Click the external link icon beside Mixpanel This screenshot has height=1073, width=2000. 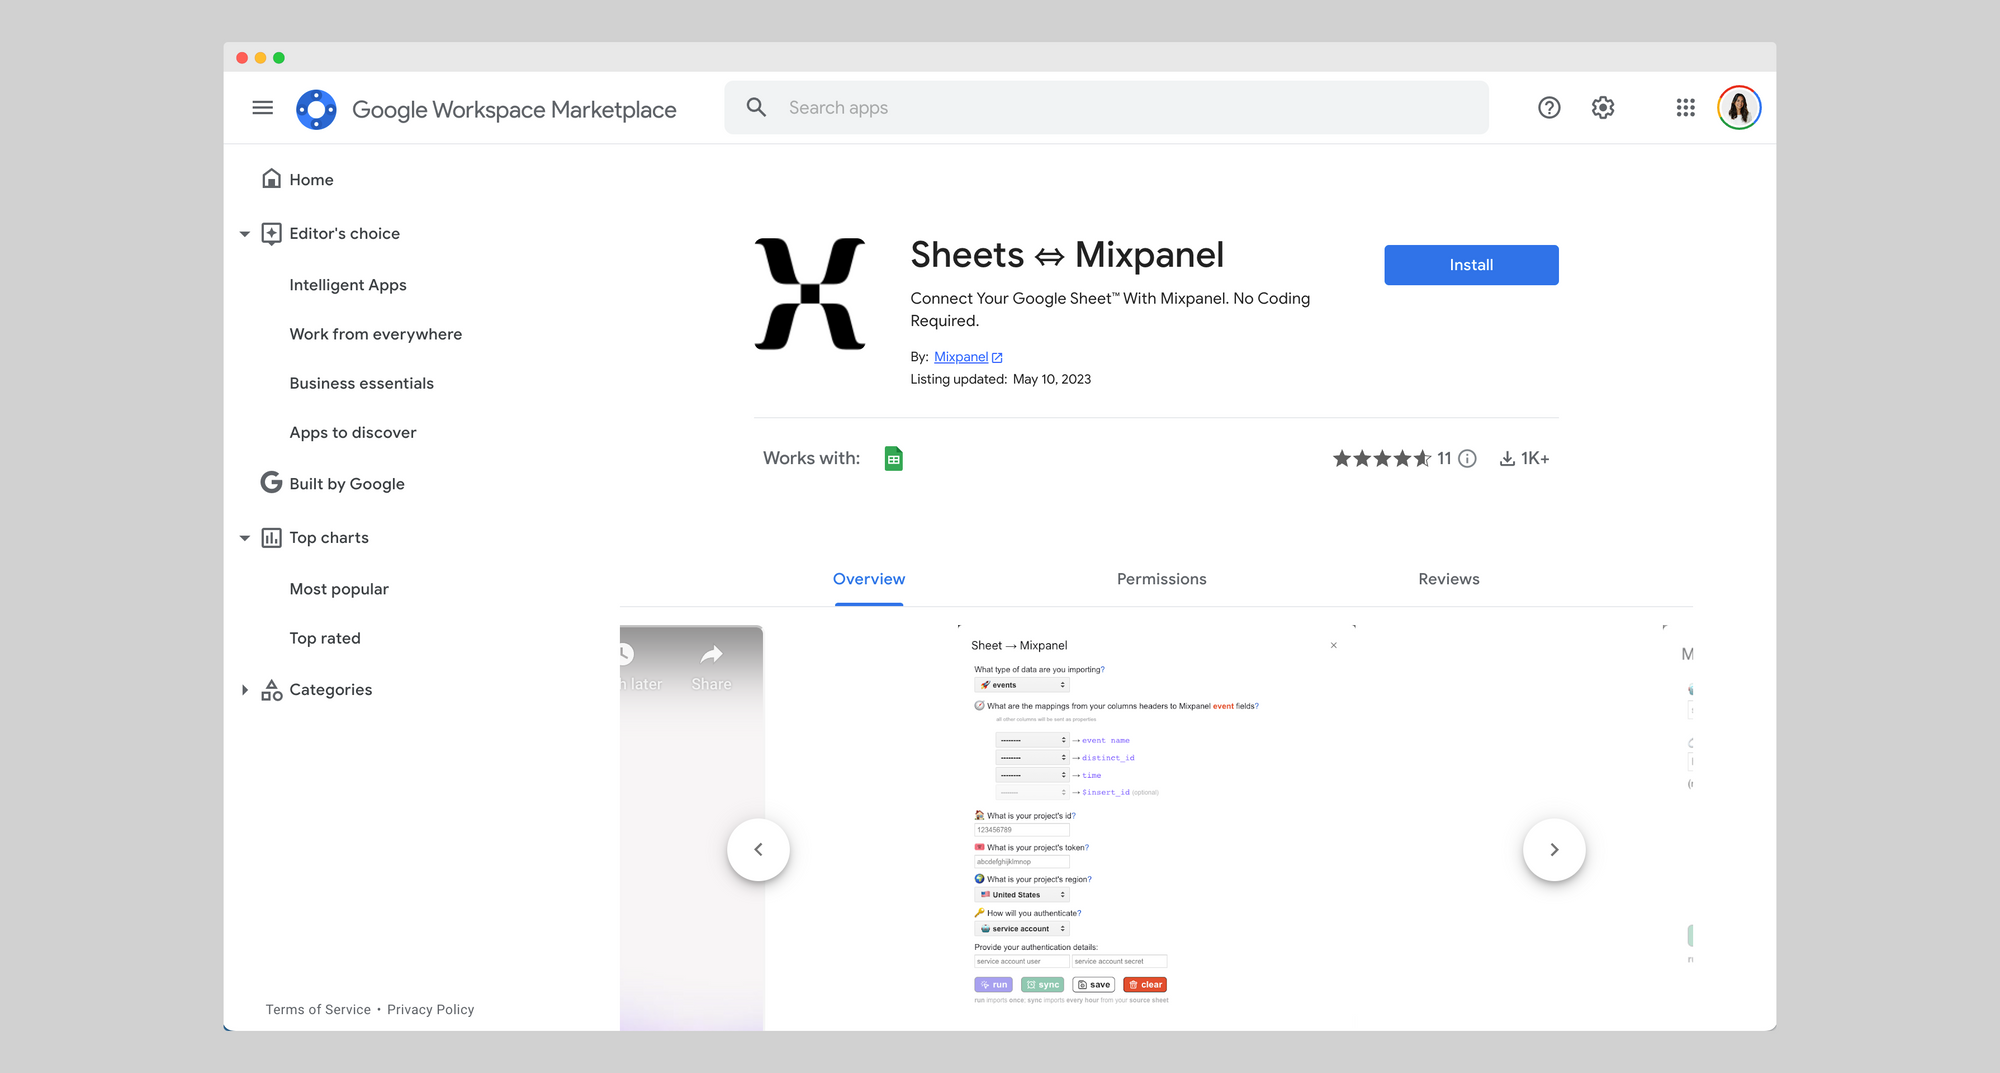997,358
